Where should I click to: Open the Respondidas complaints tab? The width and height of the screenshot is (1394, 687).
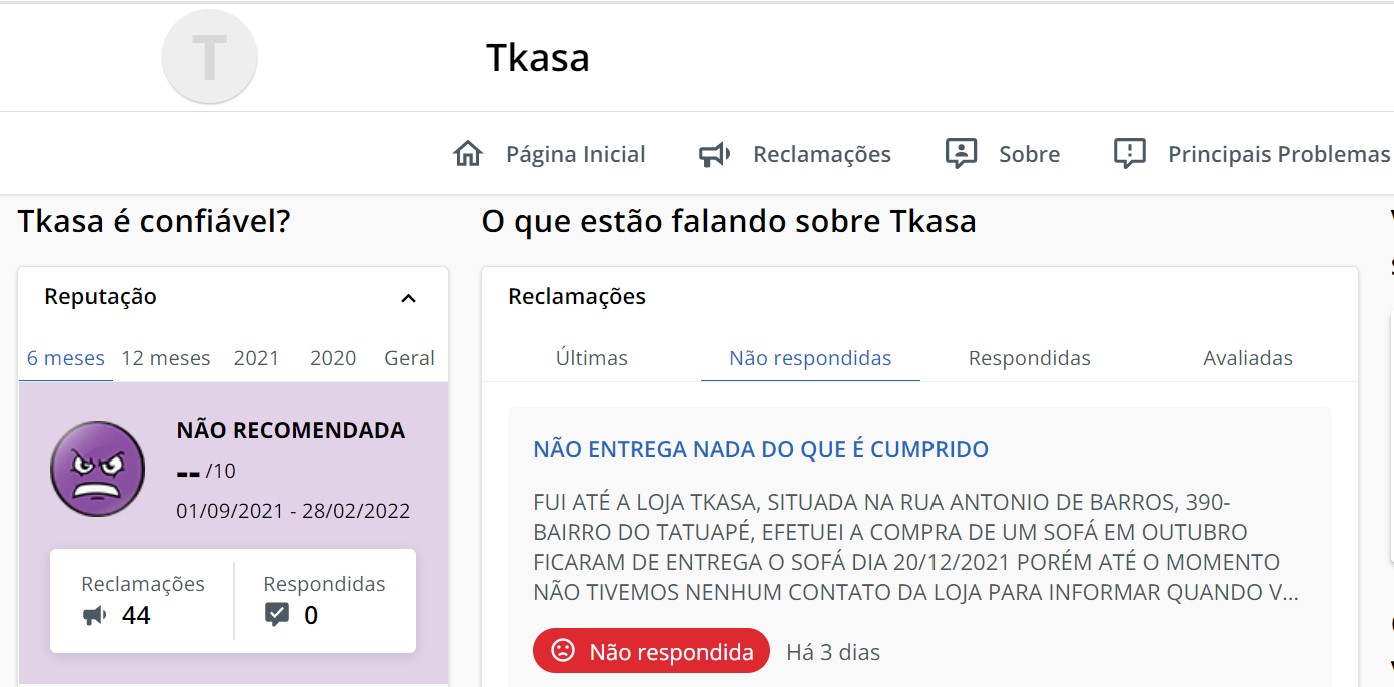point(1029,358)
